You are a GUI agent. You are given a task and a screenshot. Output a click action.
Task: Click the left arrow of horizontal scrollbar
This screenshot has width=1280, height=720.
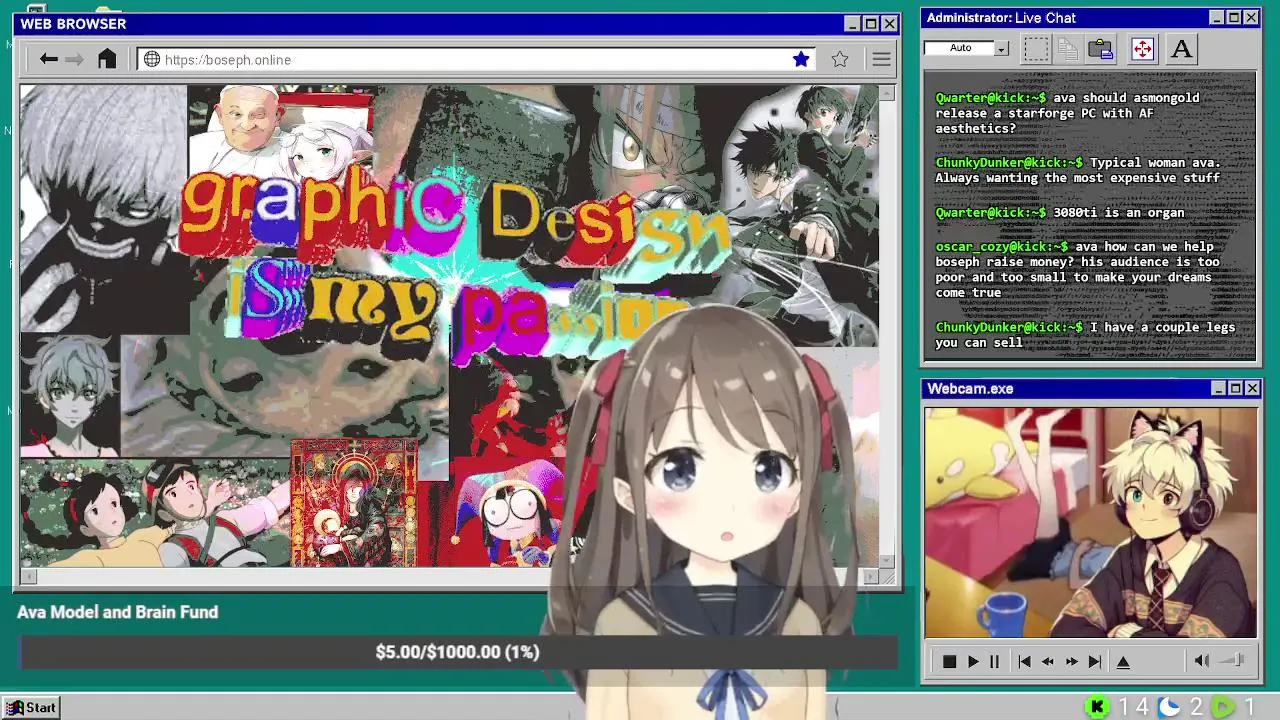point(28,576)
